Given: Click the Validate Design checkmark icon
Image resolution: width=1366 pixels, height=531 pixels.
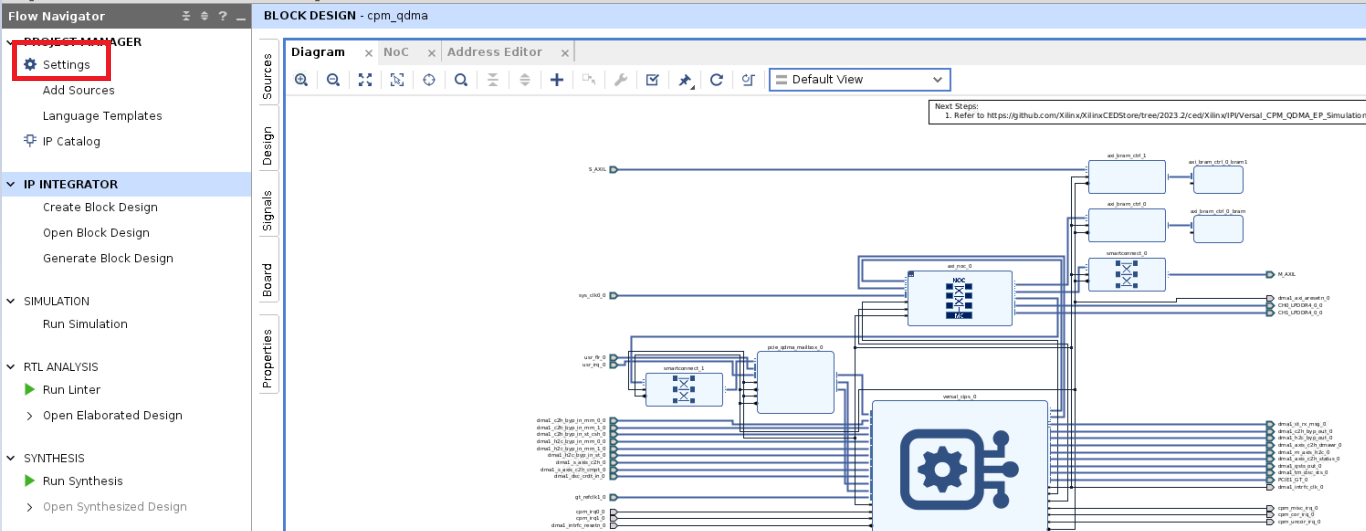Looking at the screenshot, I should (652, 80).
